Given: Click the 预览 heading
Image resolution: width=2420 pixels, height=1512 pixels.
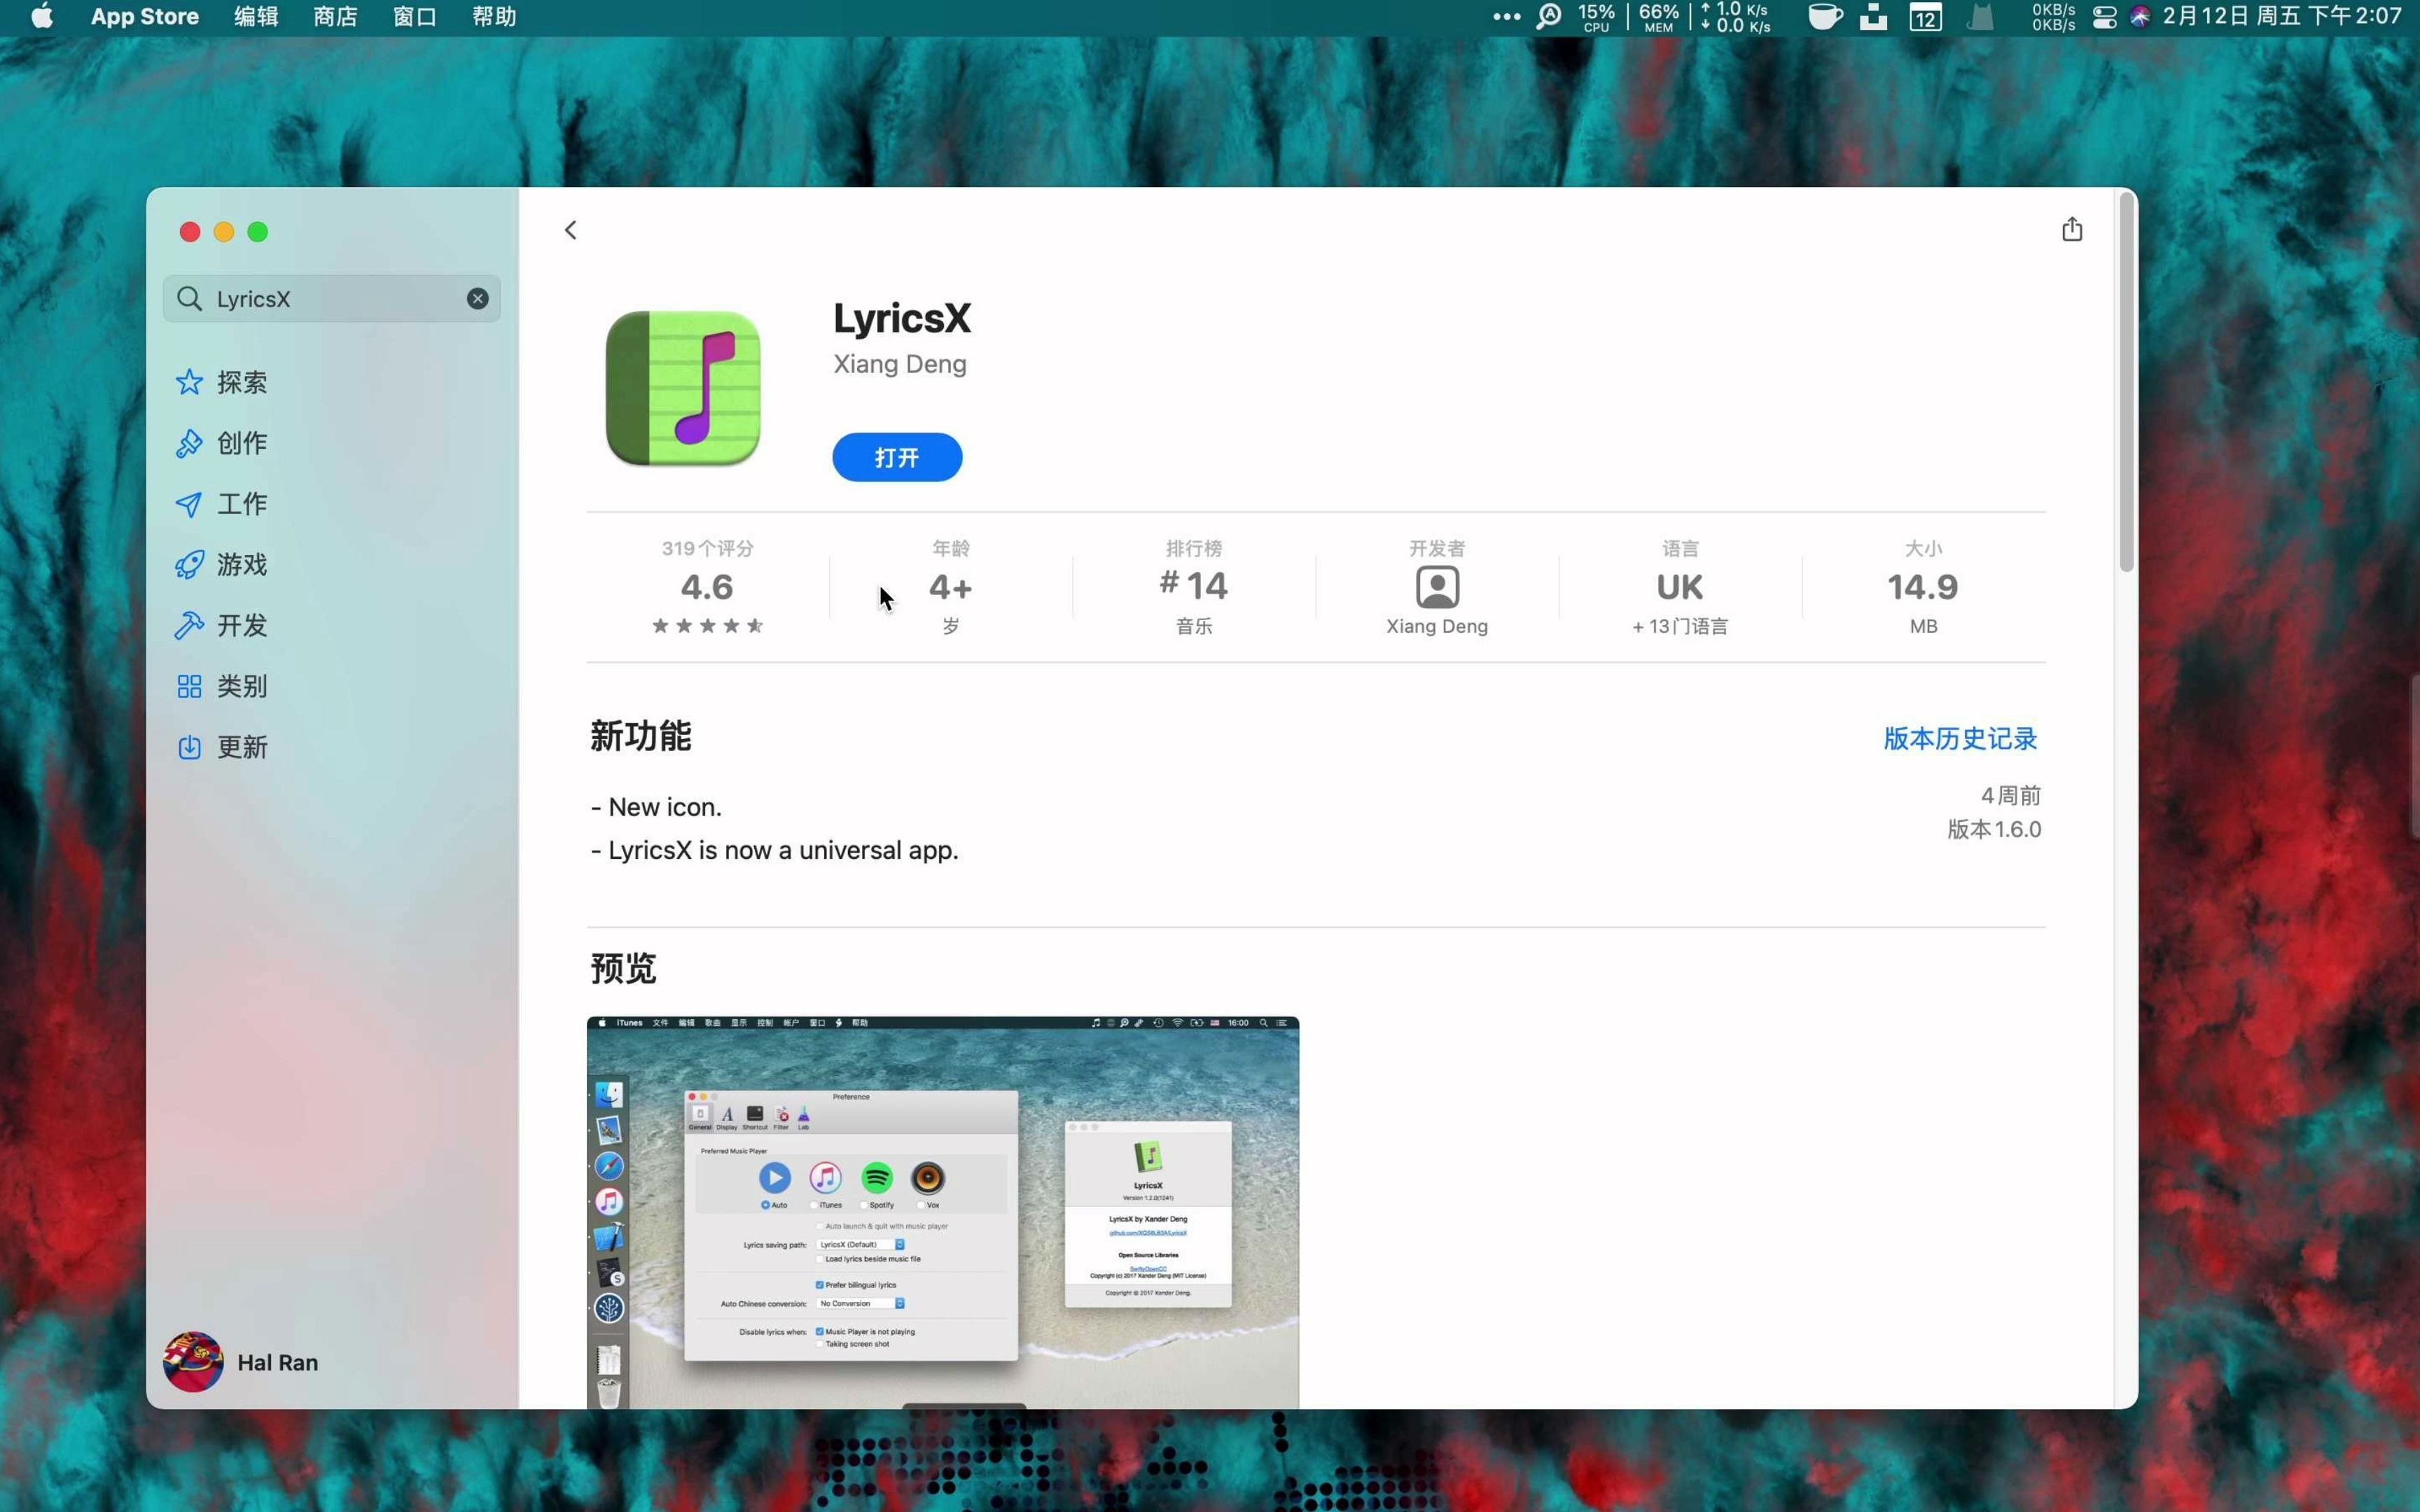Looking at the screenshot, I should tap(623, 968).
